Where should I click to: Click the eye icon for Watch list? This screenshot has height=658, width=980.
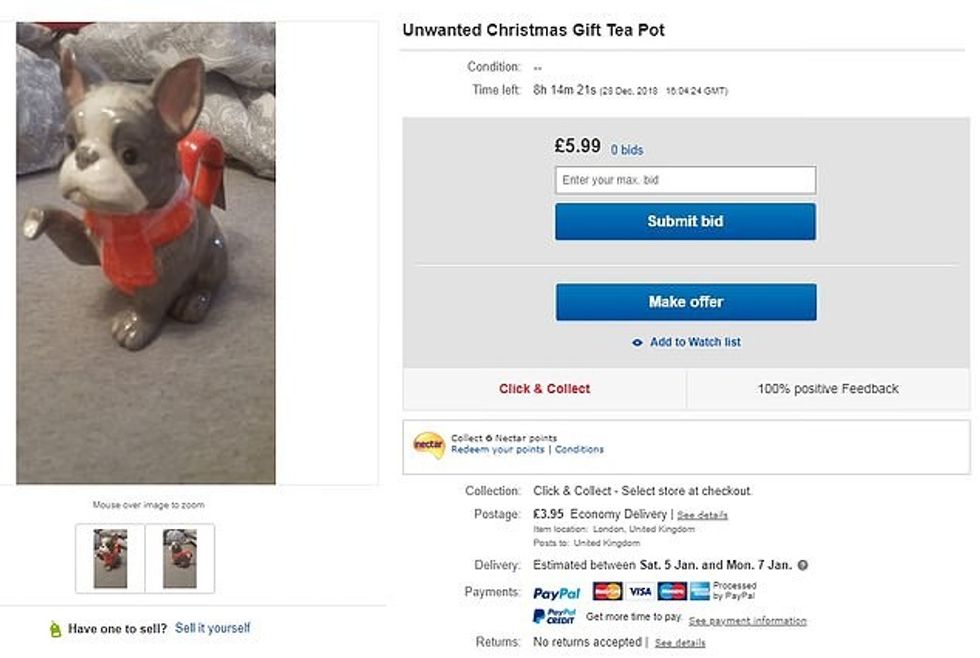637,342
